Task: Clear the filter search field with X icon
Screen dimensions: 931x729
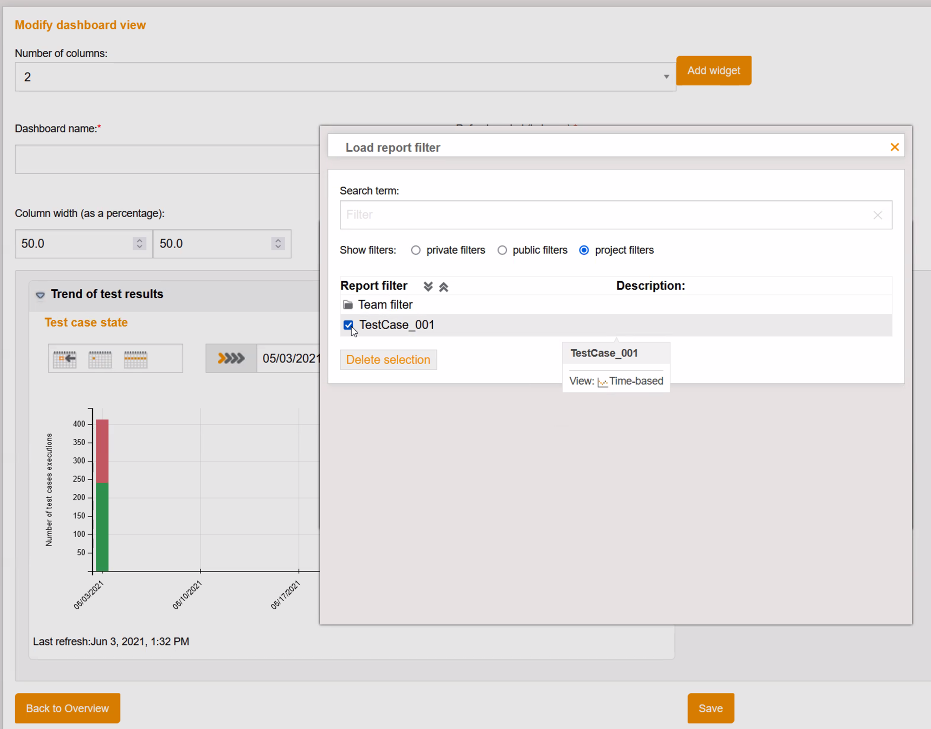Action: [878, 215]
